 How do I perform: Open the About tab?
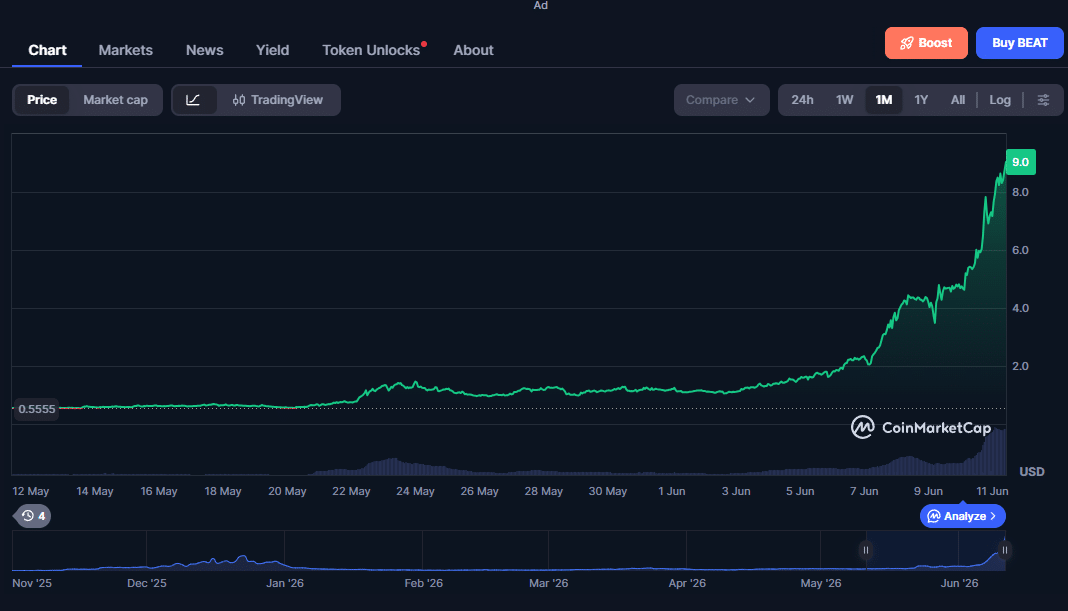coord(473,50)
